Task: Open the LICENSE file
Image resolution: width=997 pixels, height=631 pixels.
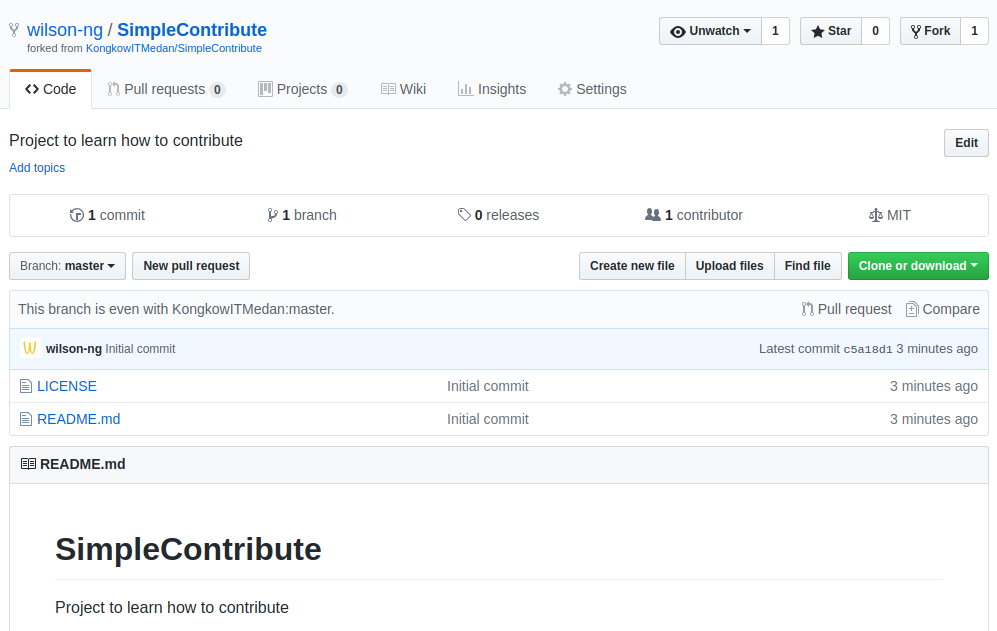Action: click(67, 386)
